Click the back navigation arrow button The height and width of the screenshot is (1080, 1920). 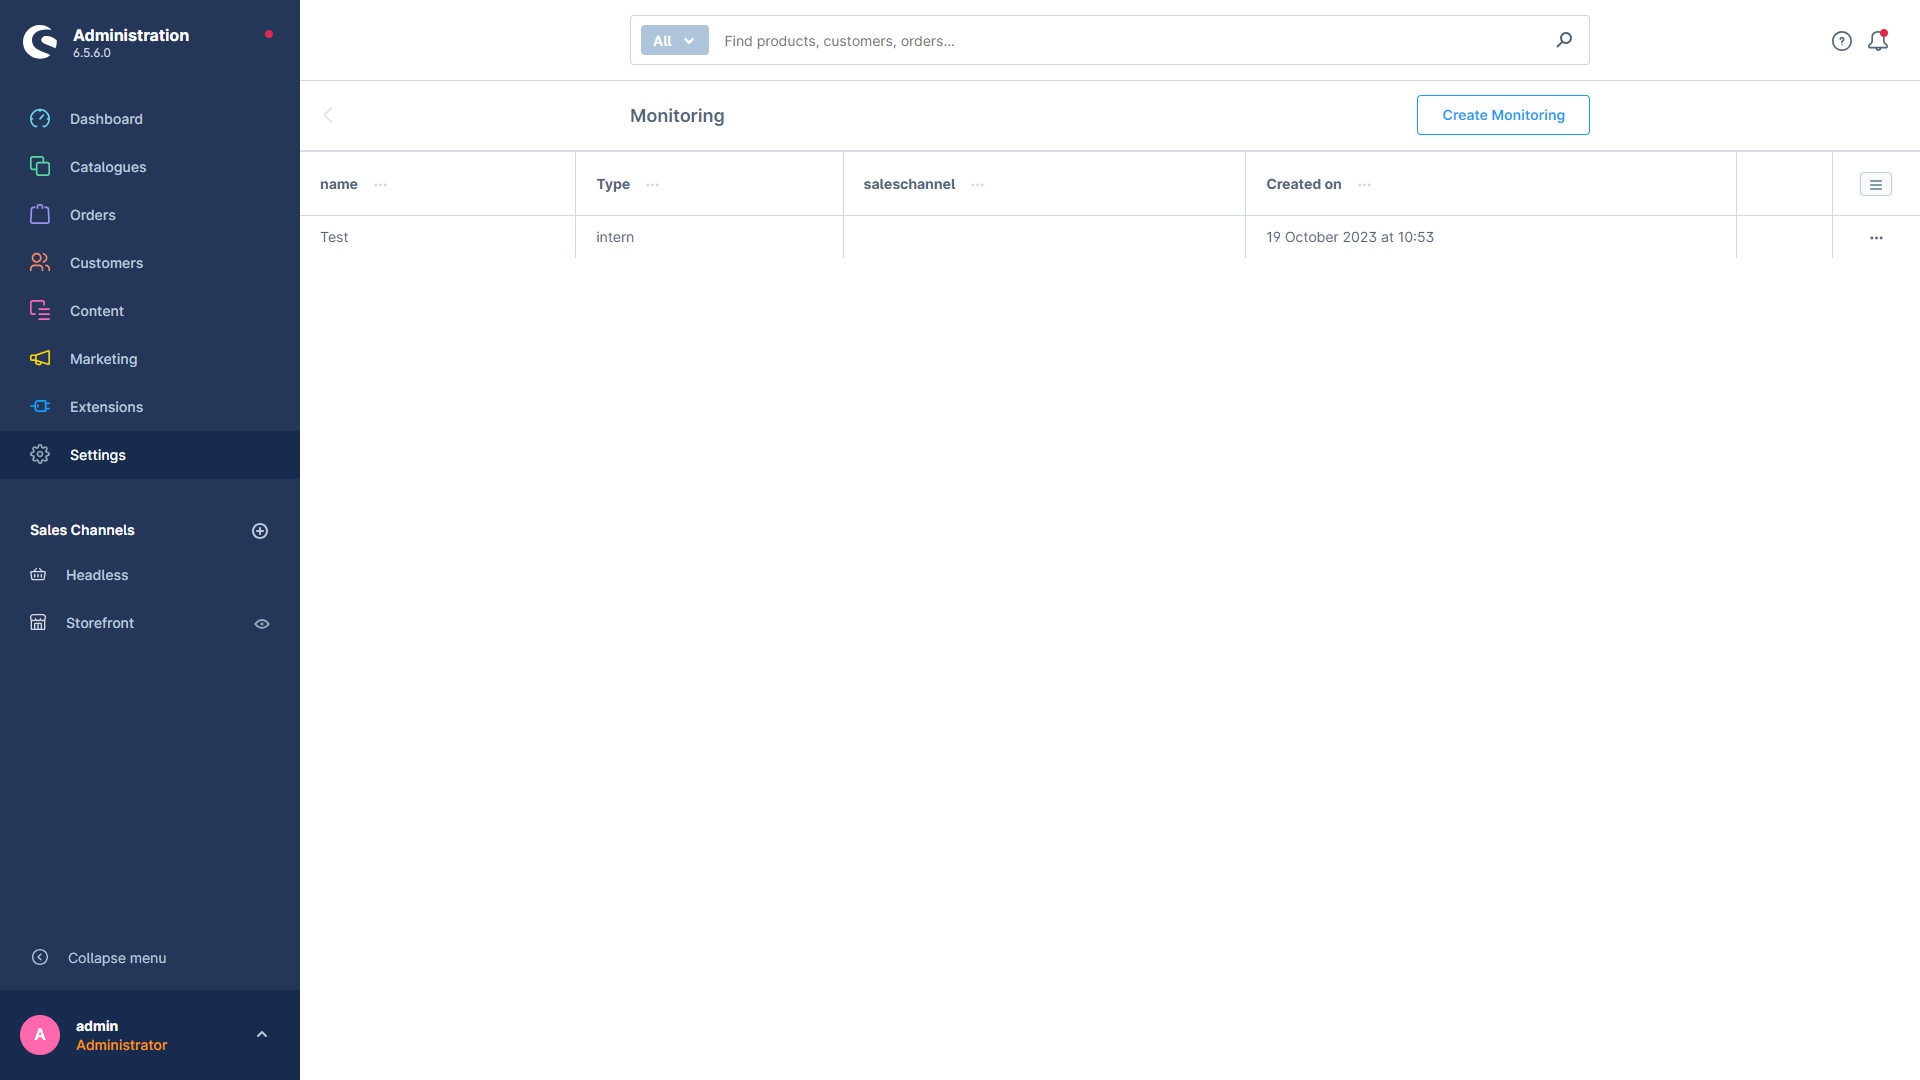328,115
